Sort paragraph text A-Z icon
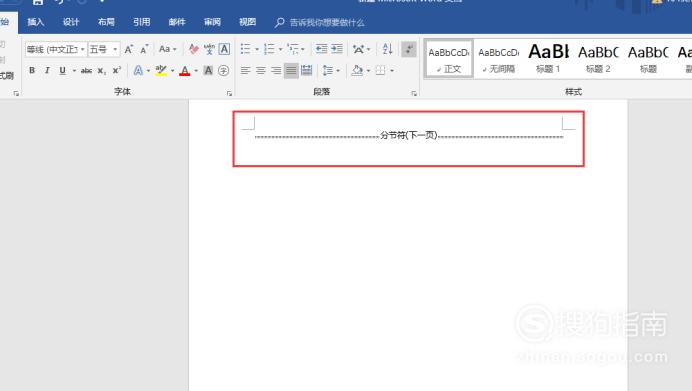 click(x=387, y=49)
